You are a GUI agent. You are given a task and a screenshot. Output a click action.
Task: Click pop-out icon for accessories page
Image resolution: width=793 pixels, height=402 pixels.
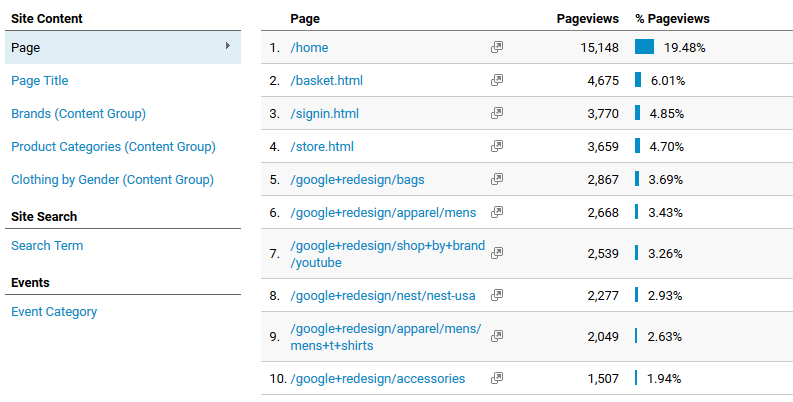pos(497,378)
